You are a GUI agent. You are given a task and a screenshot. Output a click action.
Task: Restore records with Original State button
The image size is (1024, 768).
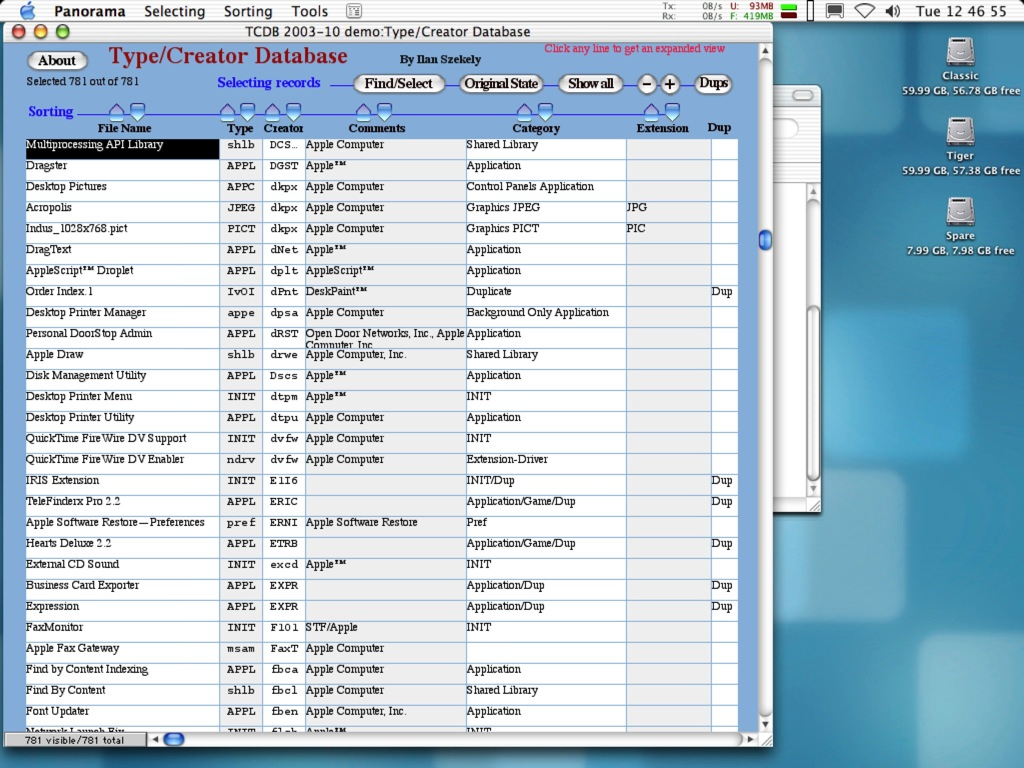point(501,84)
